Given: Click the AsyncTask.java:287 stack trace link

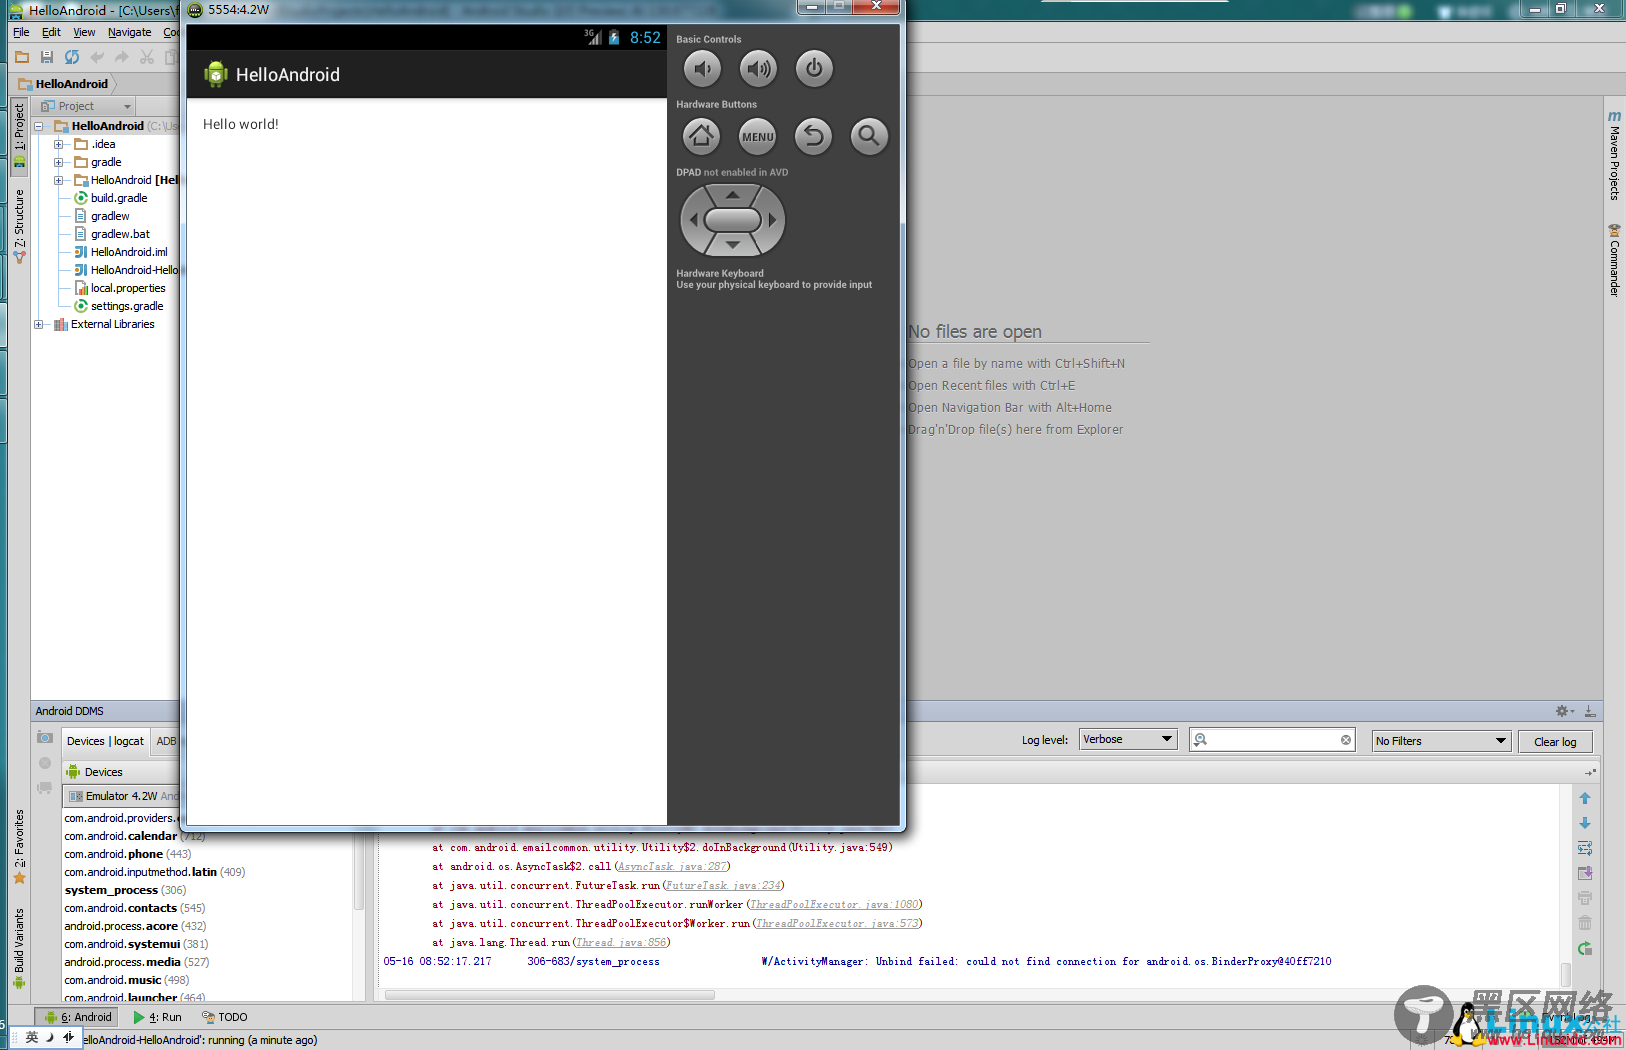Looking at the screenshot, I should [673, 866].
